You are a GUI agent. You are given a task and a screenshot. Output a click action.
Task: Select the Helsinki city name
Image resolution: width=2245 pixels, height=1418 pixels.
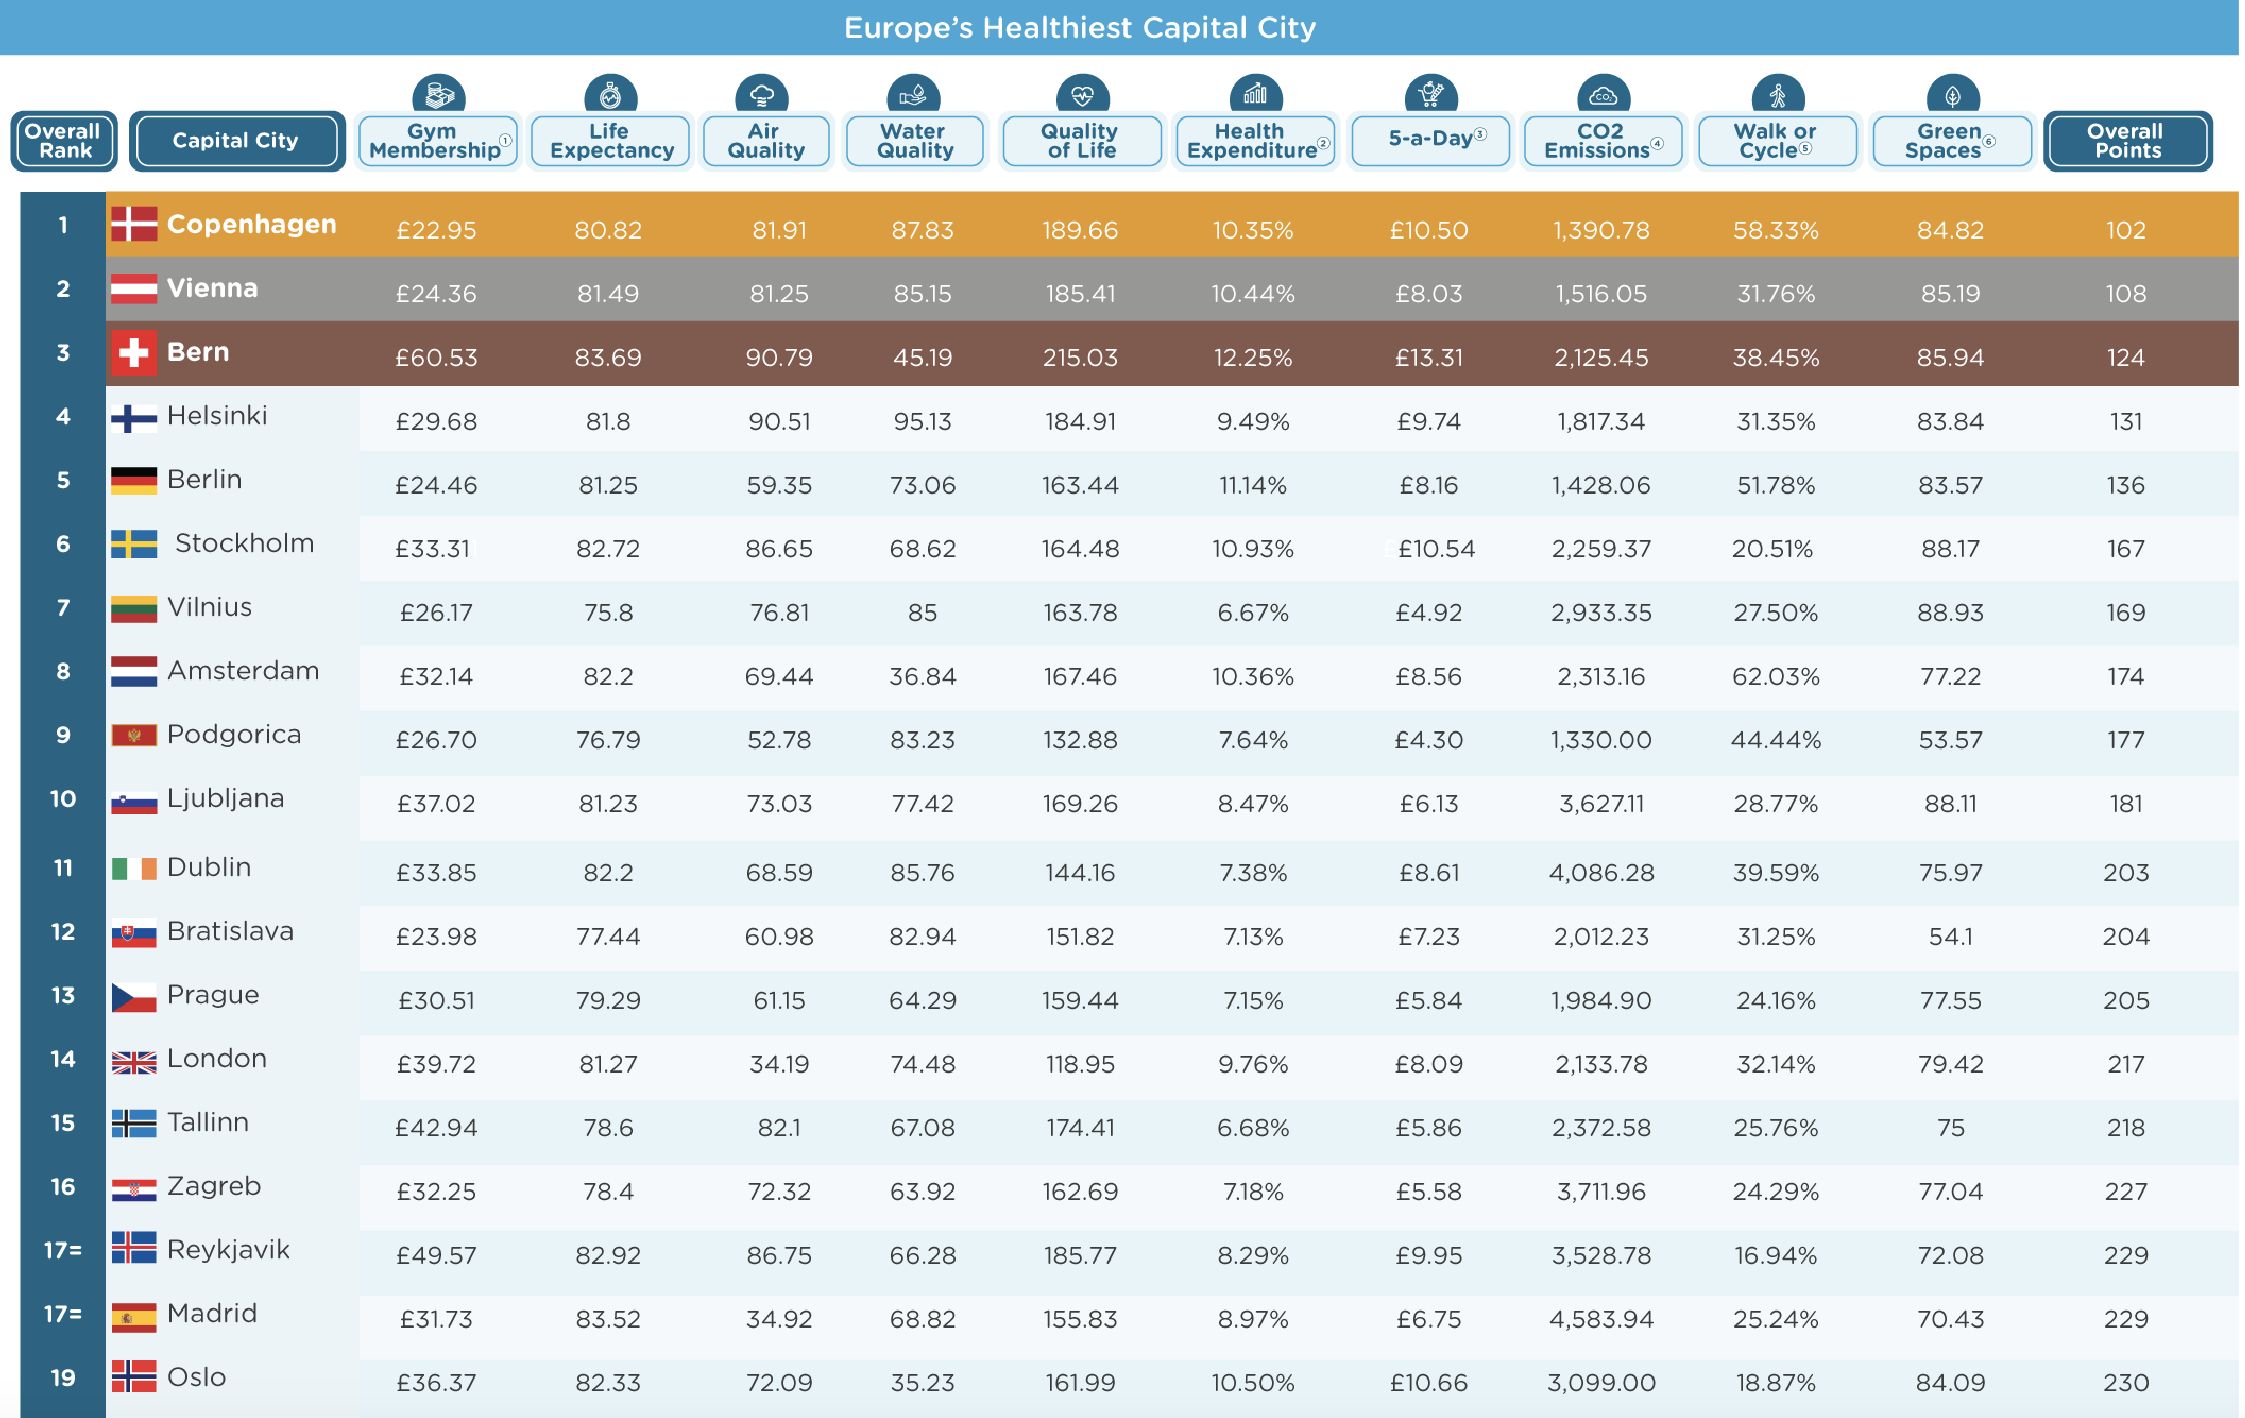pos(217,416)
